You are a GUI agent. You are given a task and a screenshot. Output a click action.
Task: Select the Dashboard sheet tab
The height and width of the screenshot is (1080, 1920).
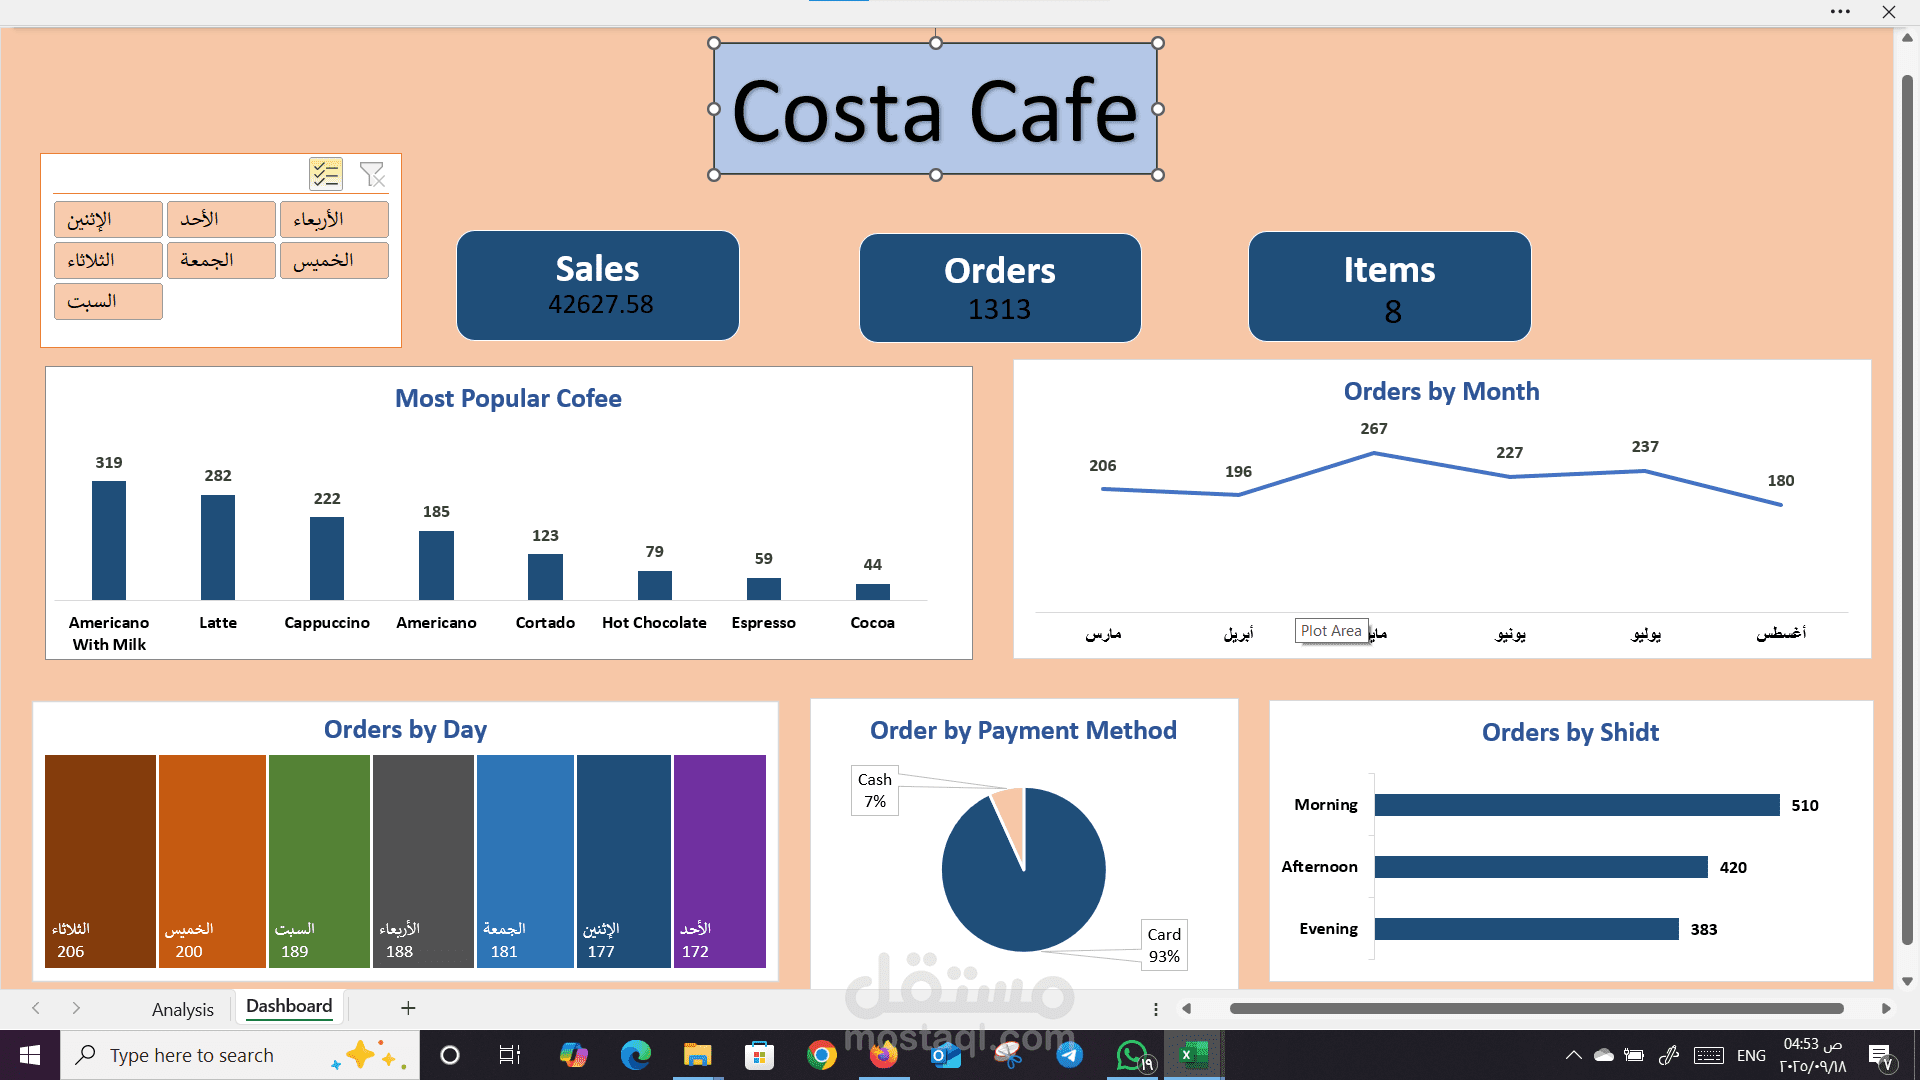click(289, 1006)
